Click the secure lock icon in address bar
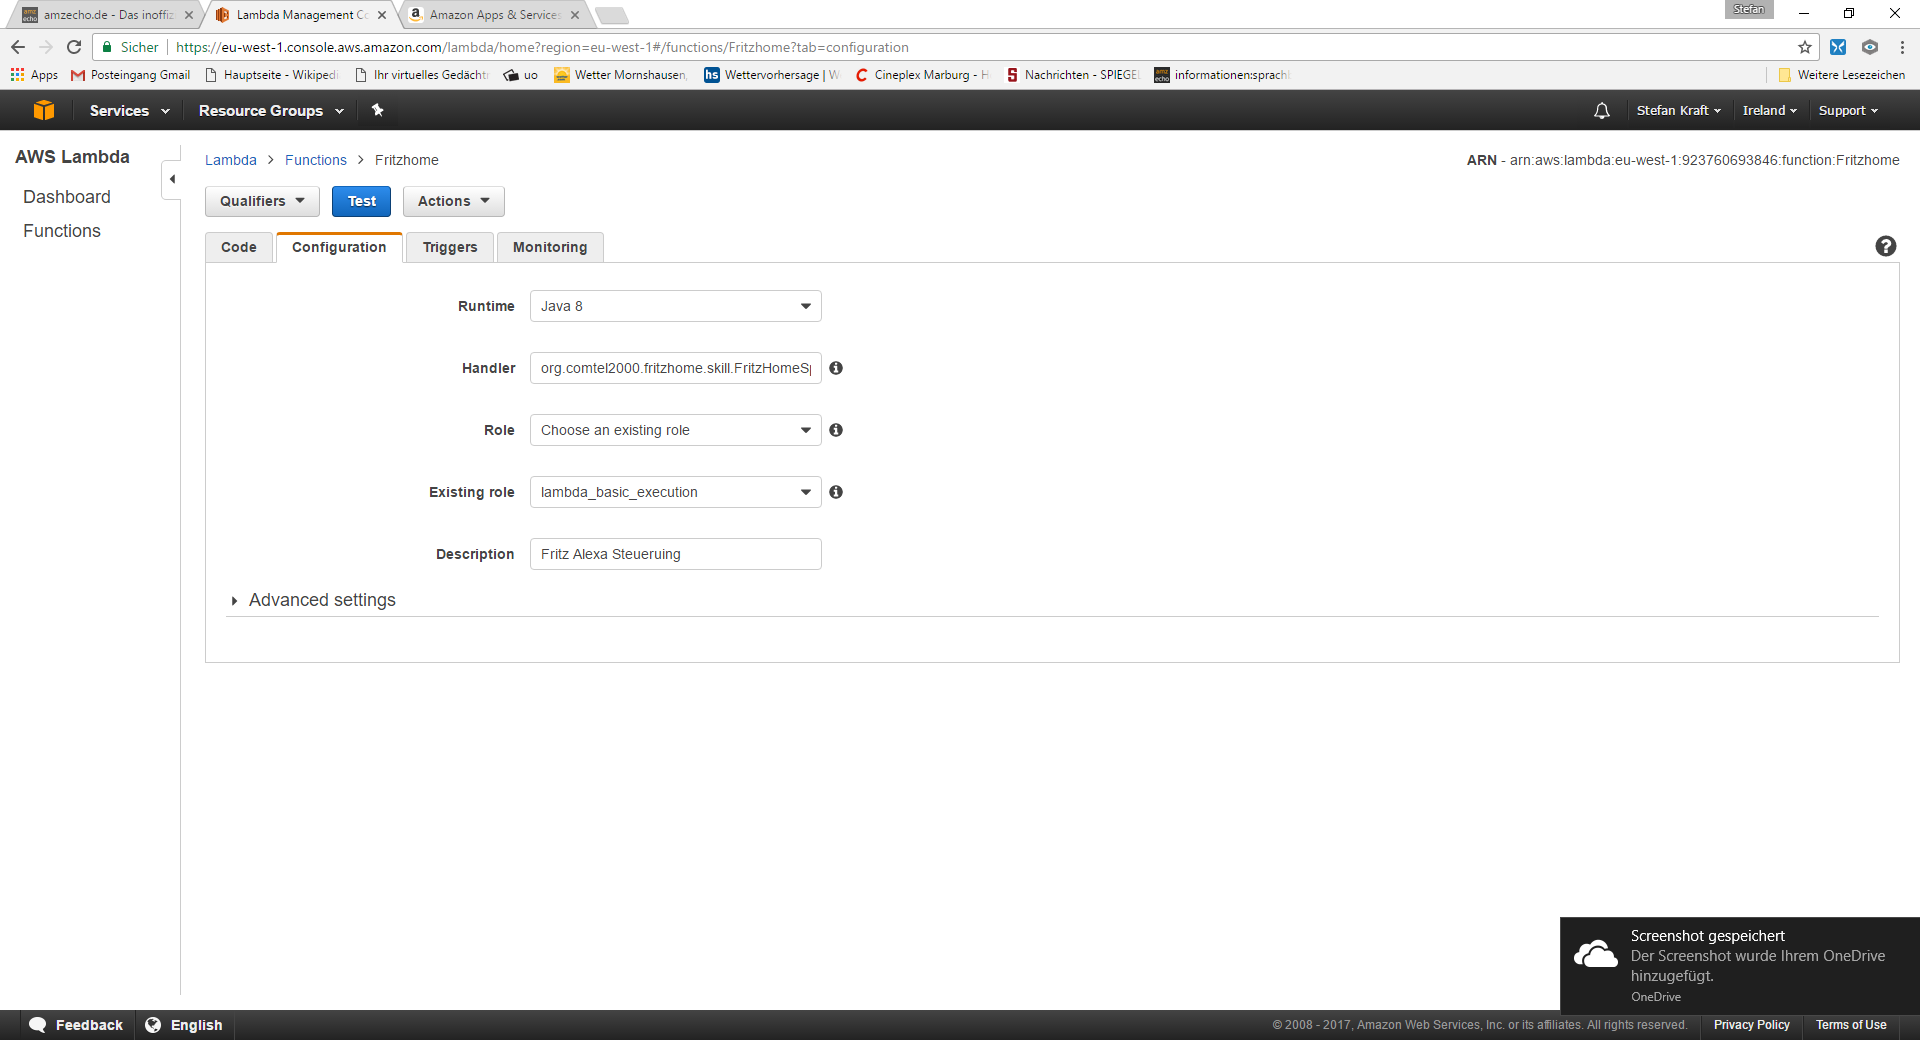 click(x=107, y=47)
